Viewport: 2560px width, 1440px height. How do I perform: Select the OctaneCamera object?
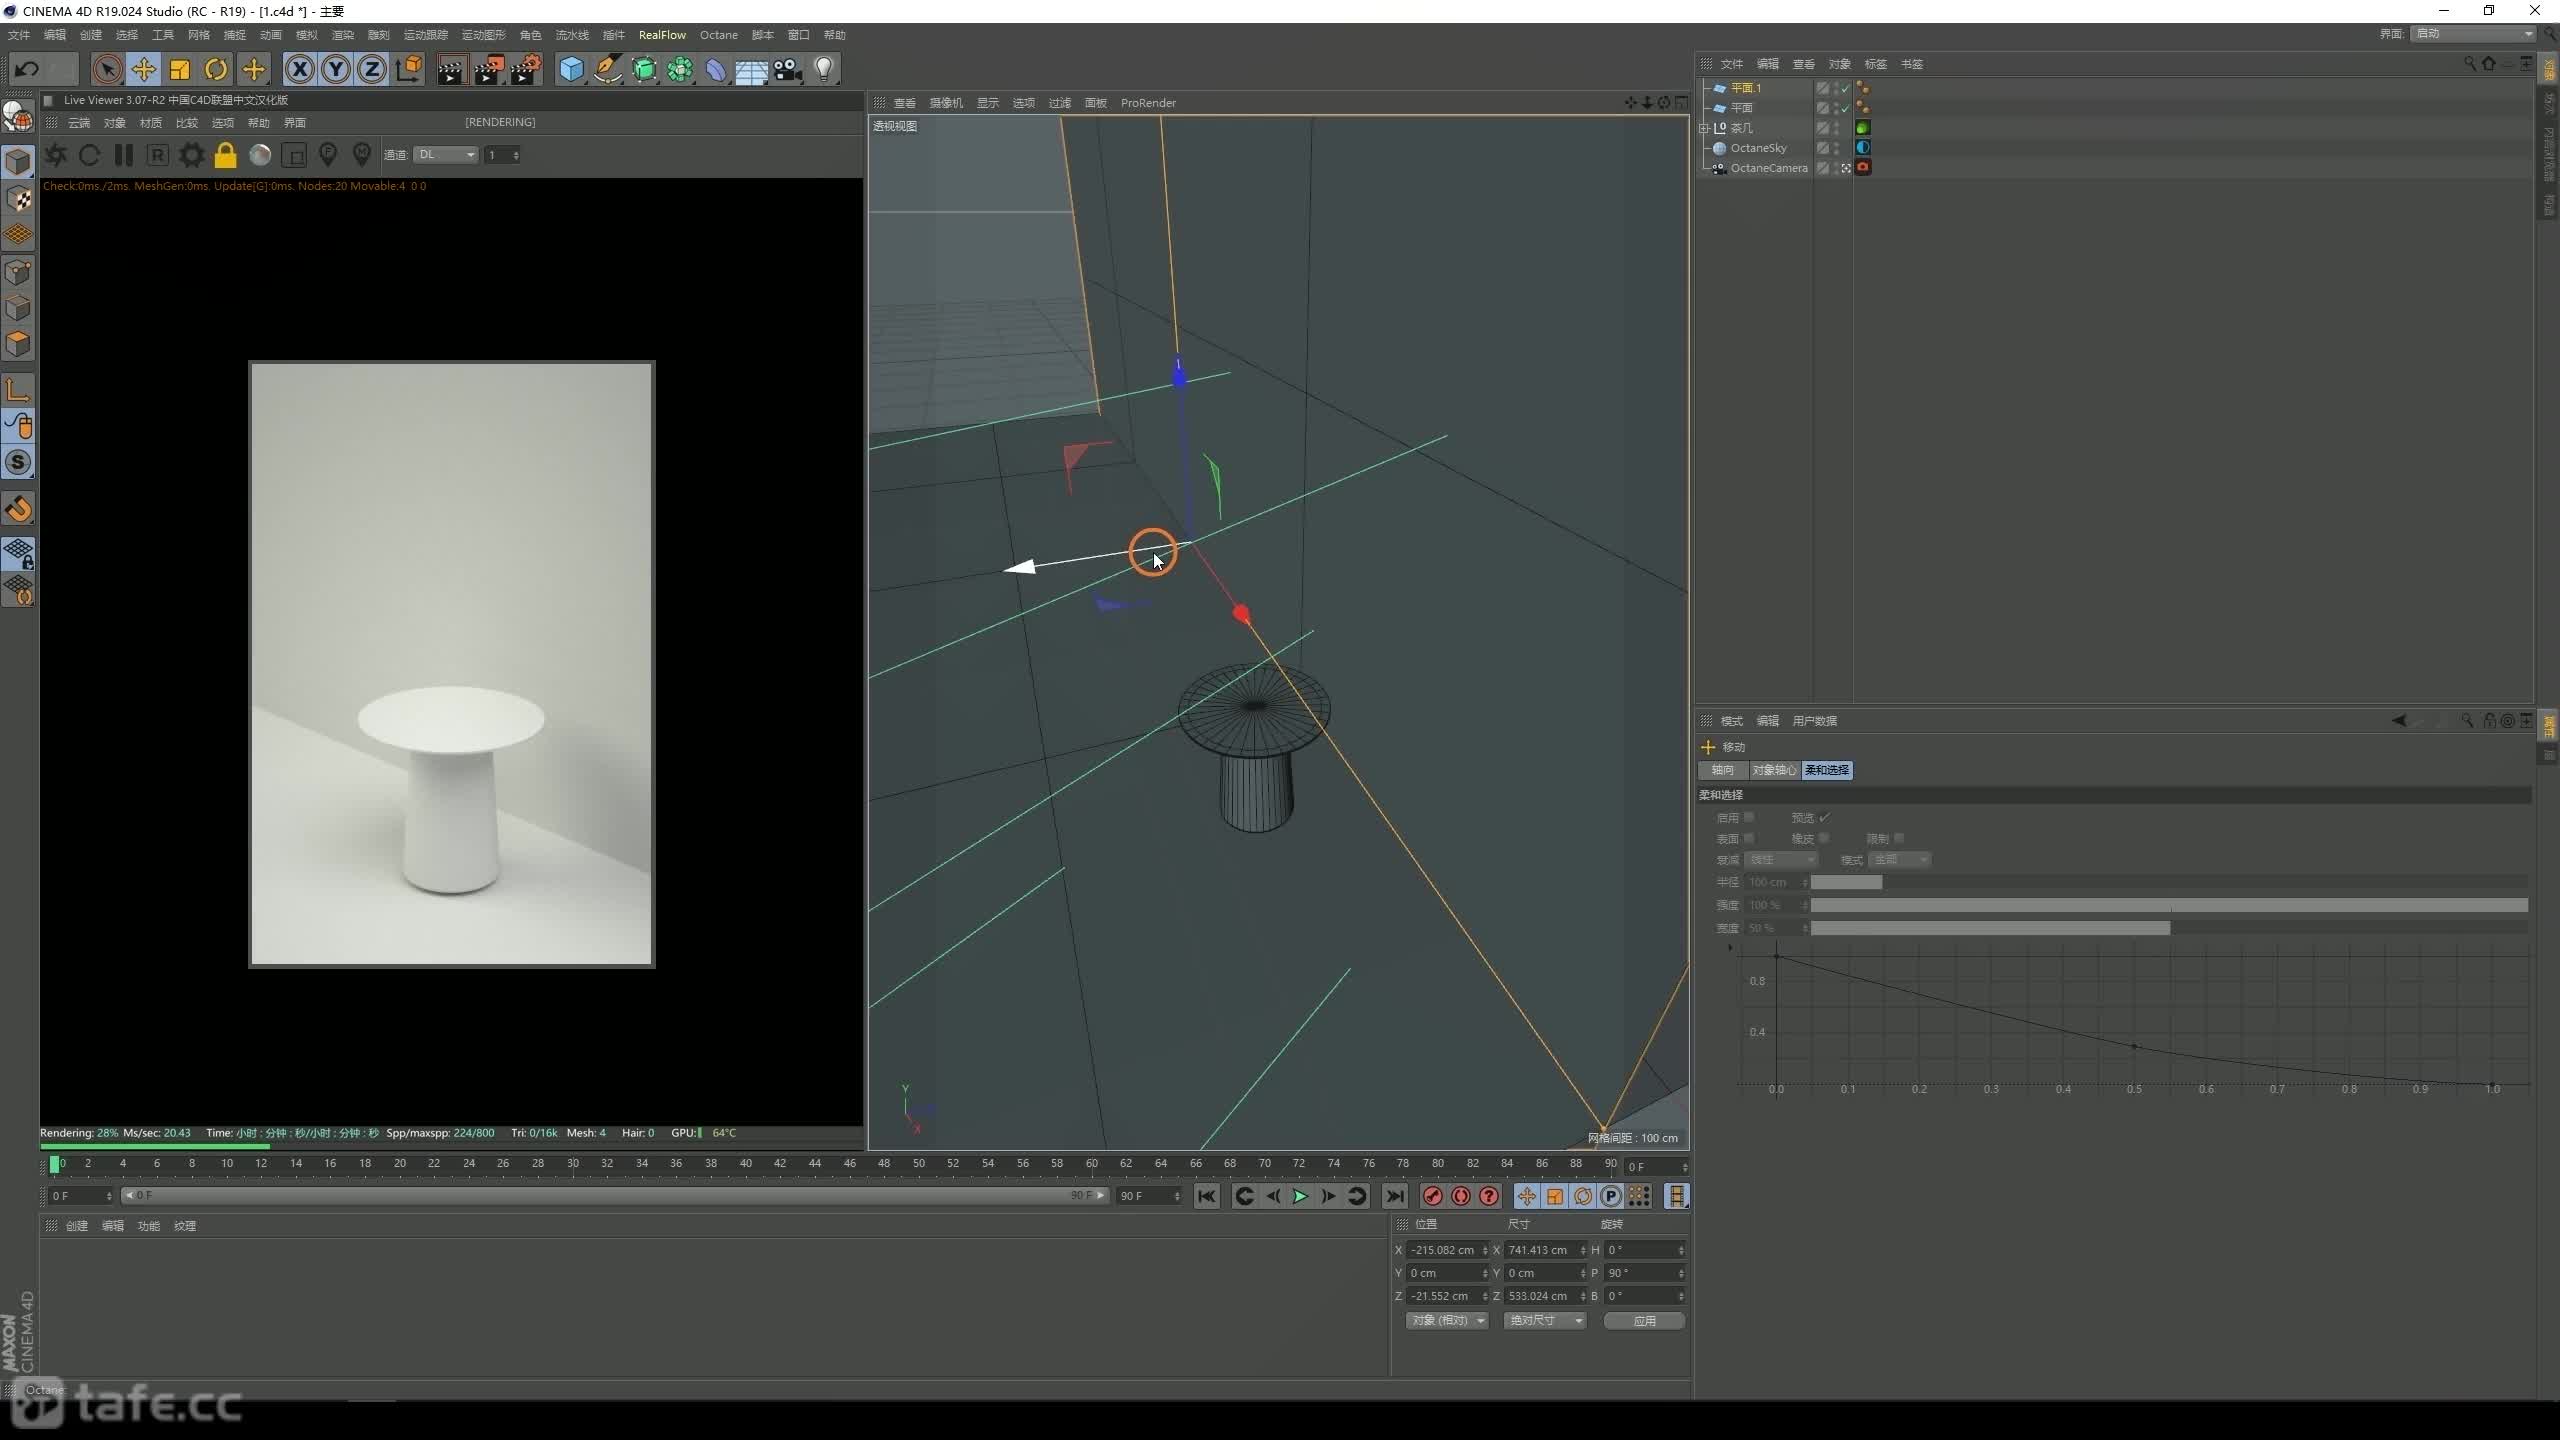pyautogui.click(x=1768, y=168)
